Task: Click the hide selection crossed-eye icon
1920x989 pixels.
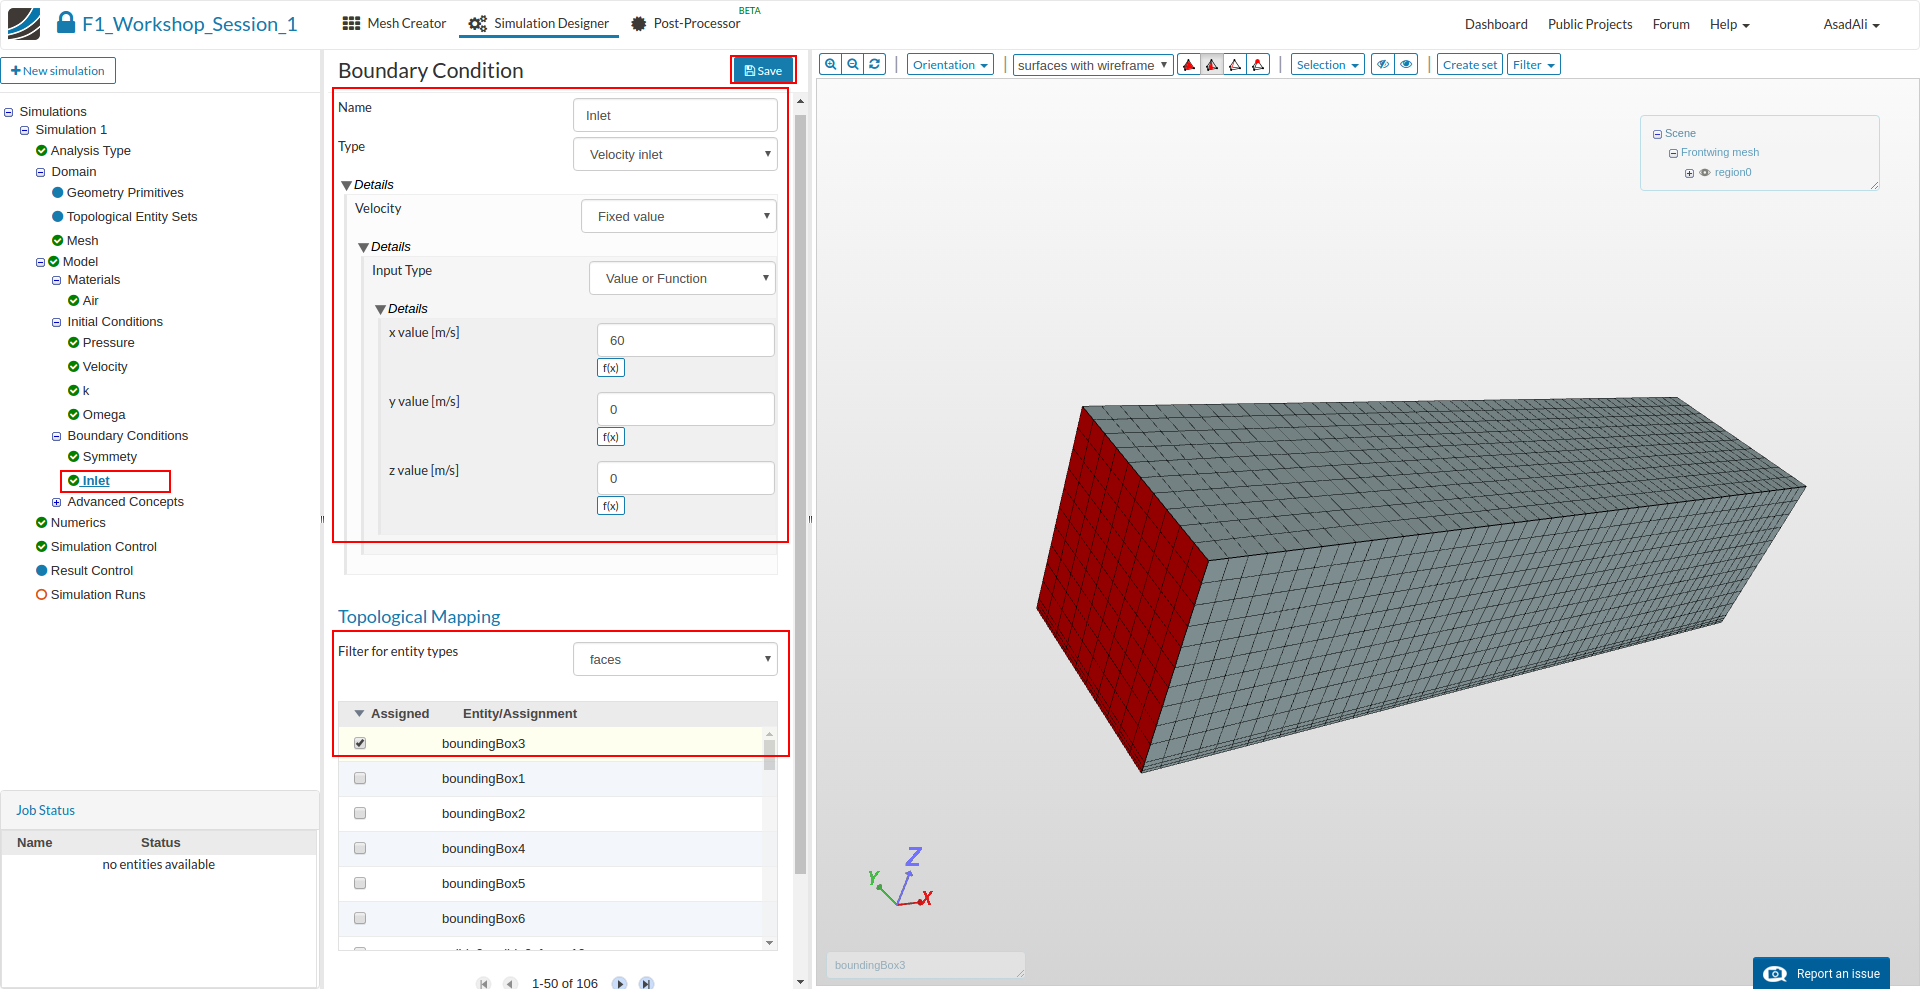Action: [x=1383, y=65]
